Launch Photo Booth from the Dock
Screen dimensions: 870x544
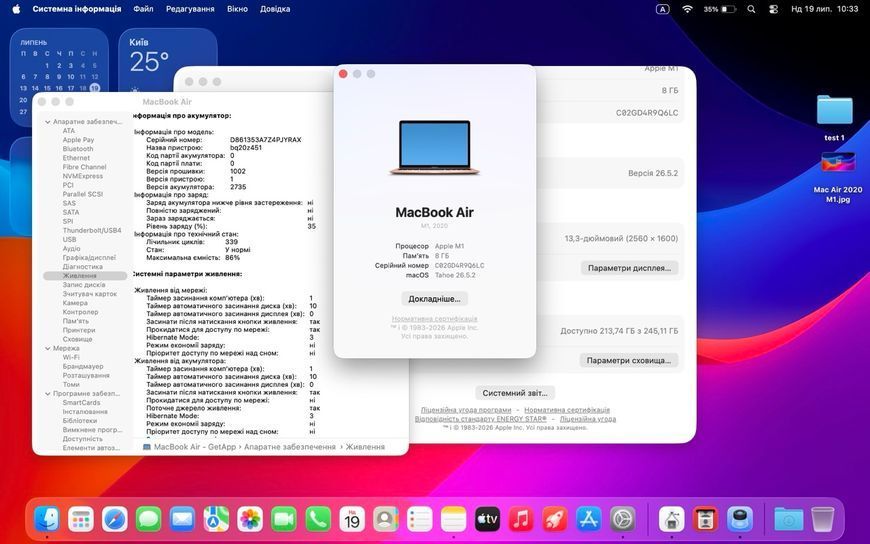coord(706,520)
